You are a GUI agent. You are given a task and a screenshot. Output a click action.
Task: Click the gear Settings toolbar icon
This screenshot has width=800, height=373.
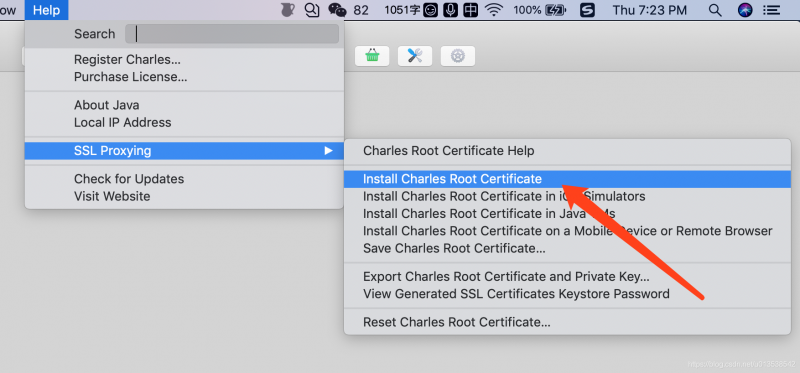458,56
